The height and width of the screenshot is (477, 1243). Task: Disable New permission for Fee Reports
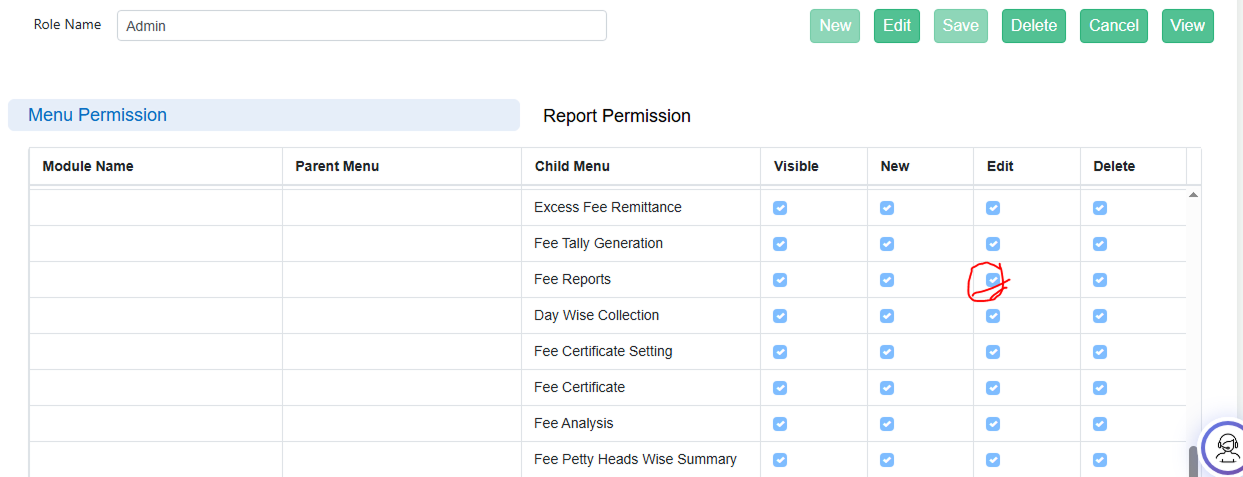point(887,280)
